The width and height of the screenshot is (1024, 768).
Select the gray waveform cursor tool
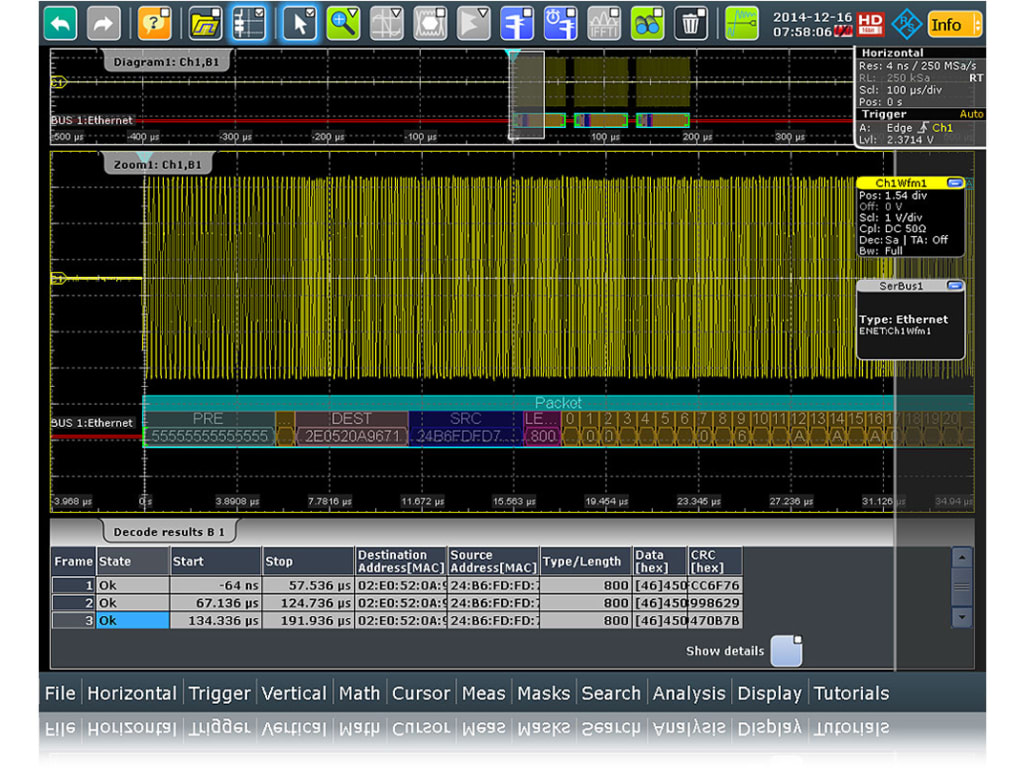(387, 24)
